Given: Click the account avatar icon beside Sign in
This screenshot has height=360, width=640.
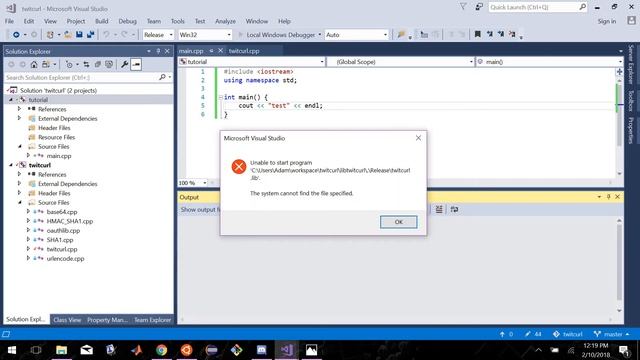Looking at the screenshot, I should [x=631, y=21].
